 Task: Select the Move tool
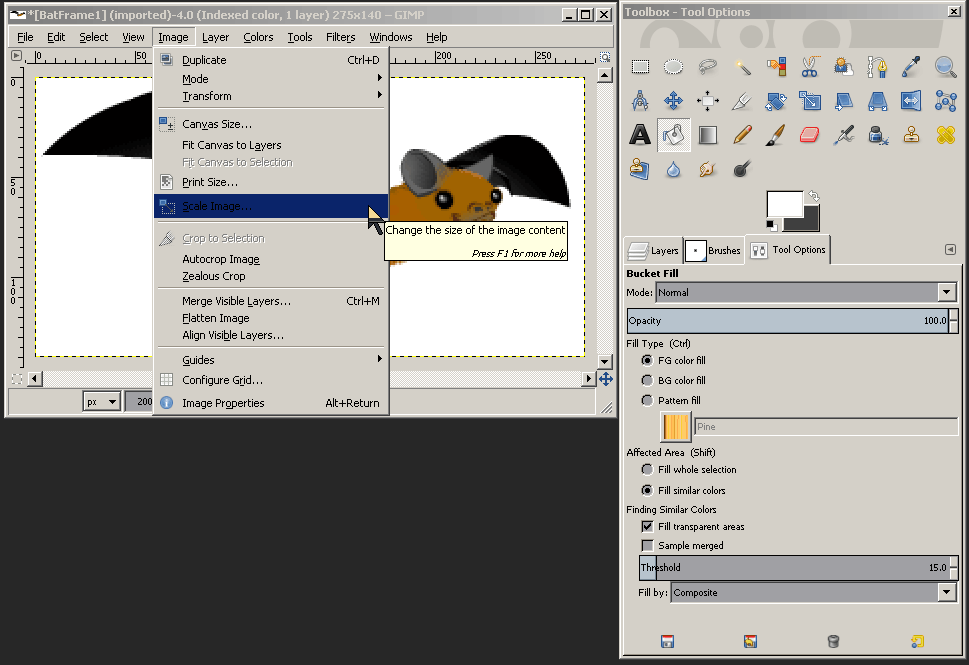pos(674,101)
